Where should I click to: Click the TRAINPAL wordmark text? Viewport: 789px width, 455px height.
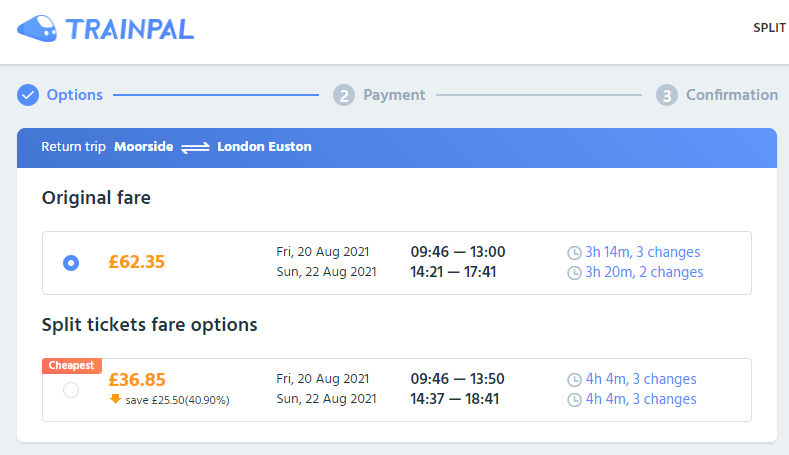point(130,29)
